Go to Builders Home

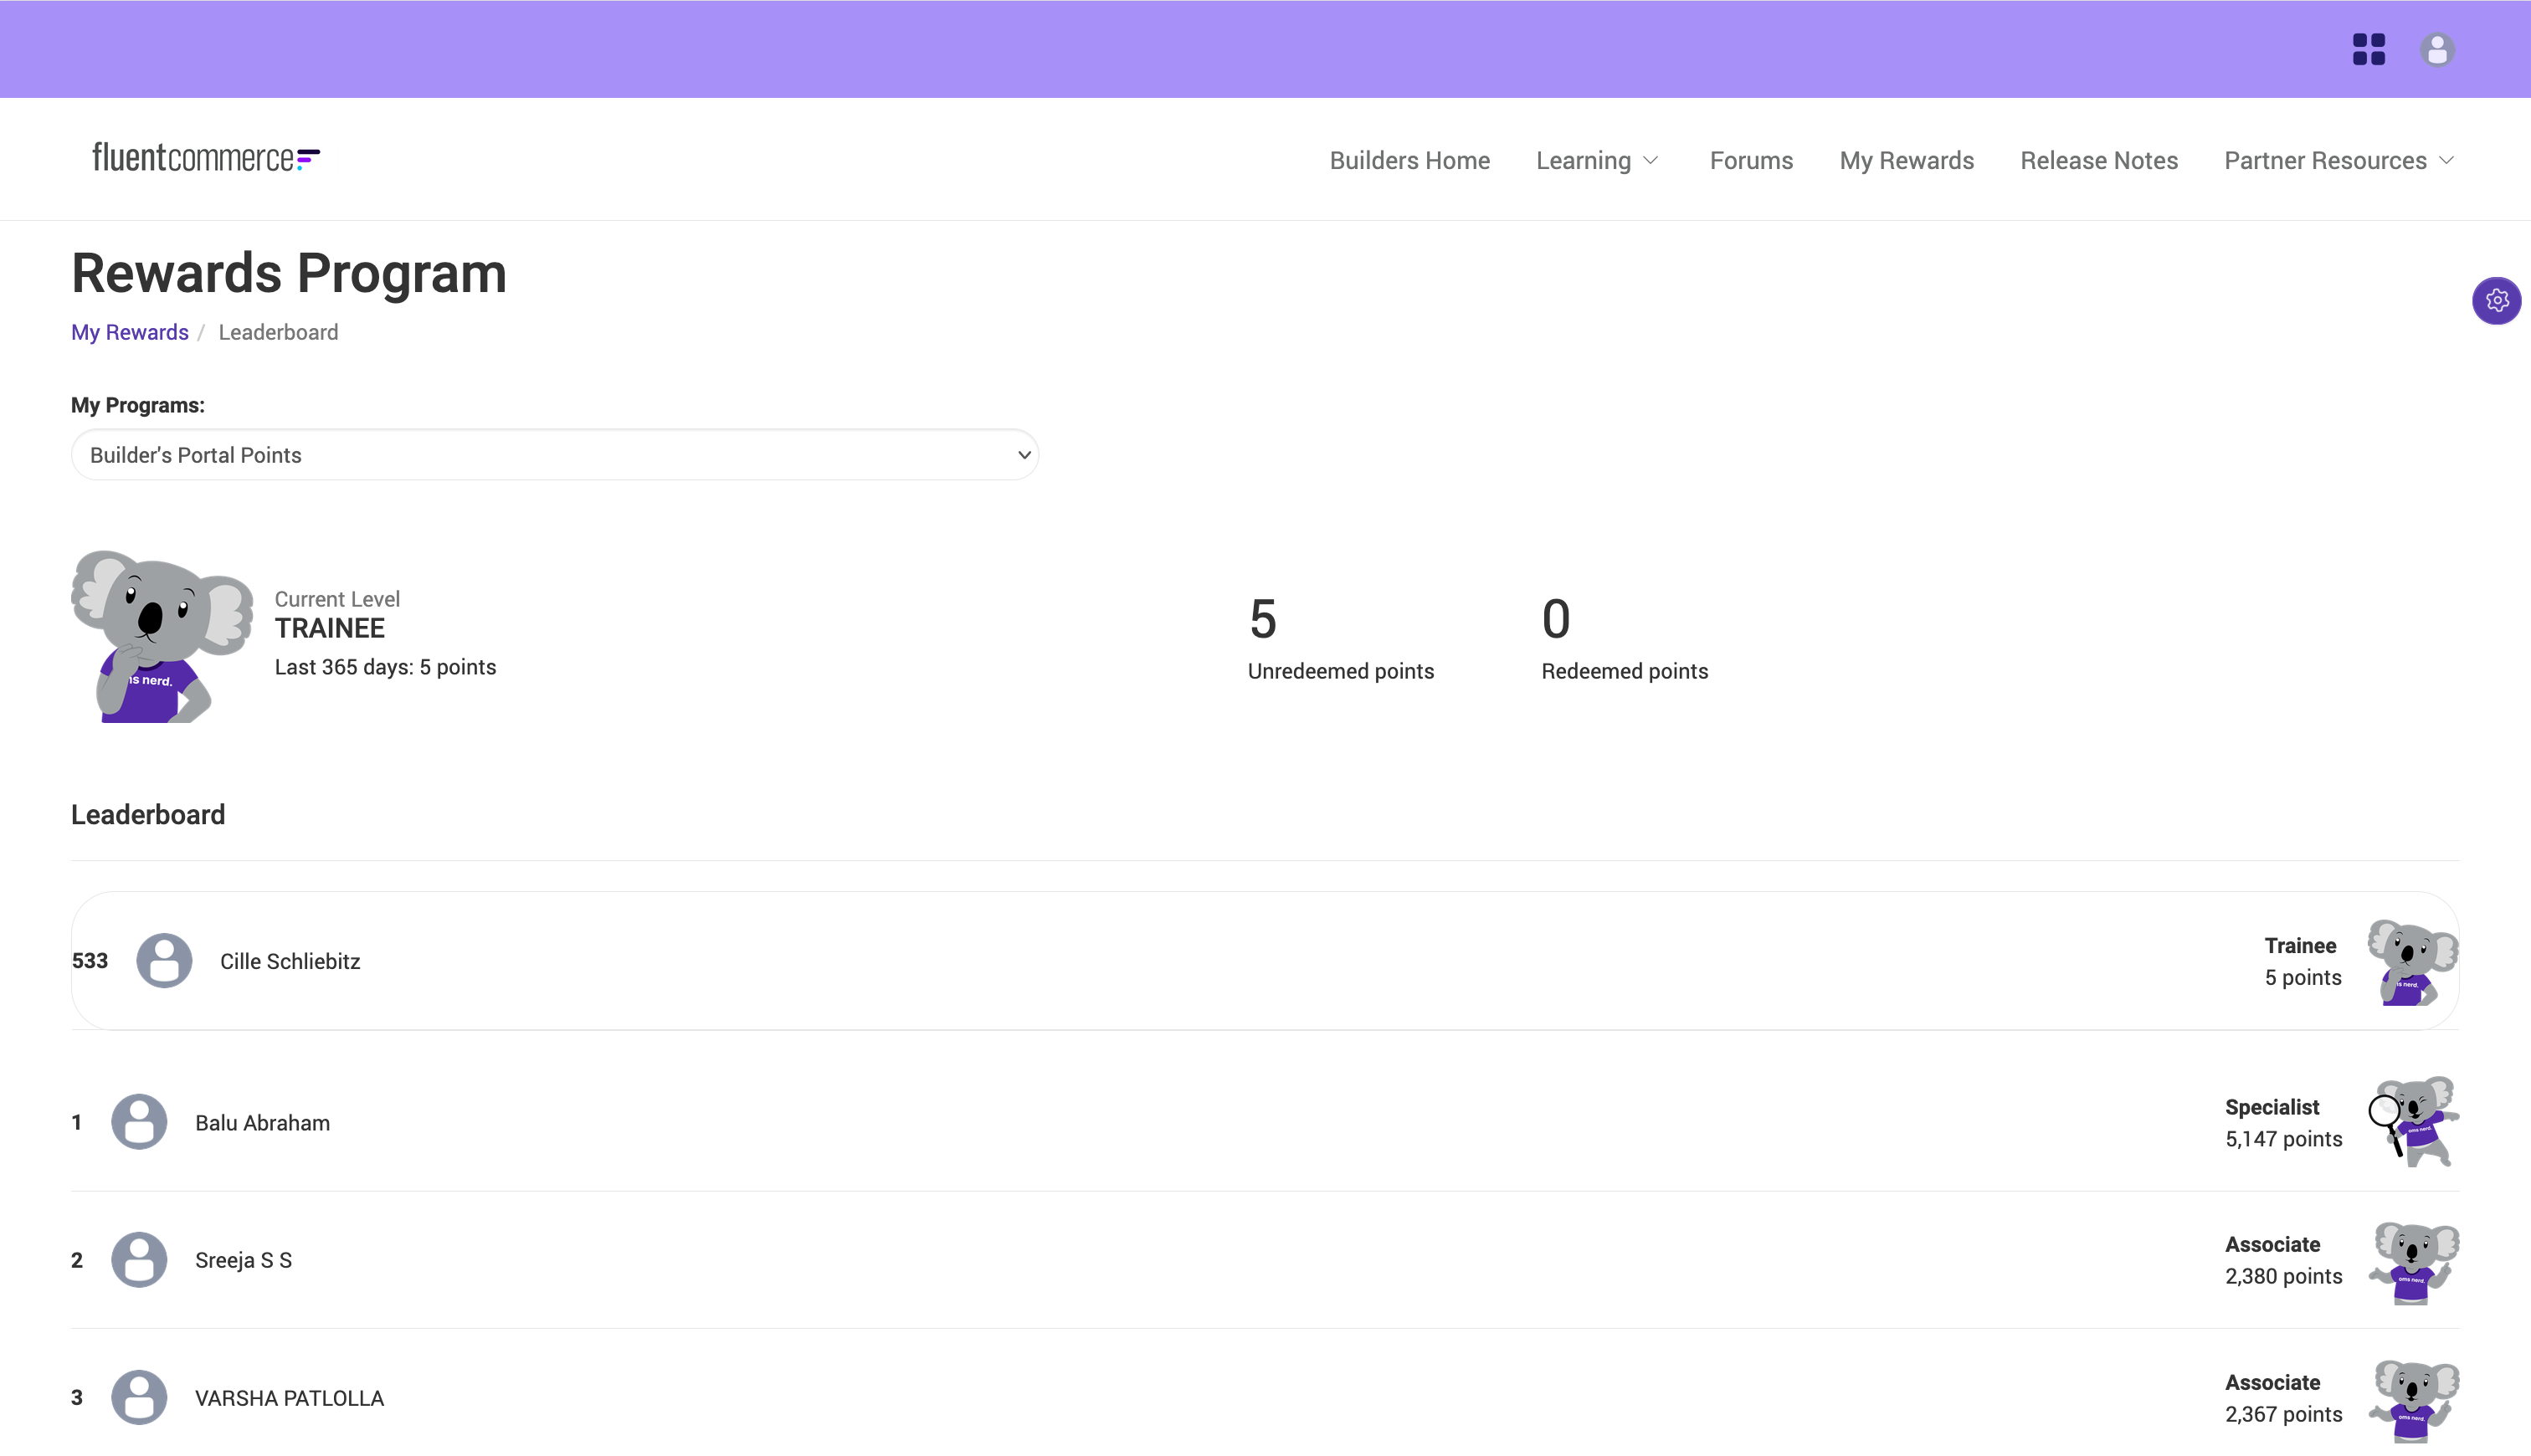[1409, 160]
